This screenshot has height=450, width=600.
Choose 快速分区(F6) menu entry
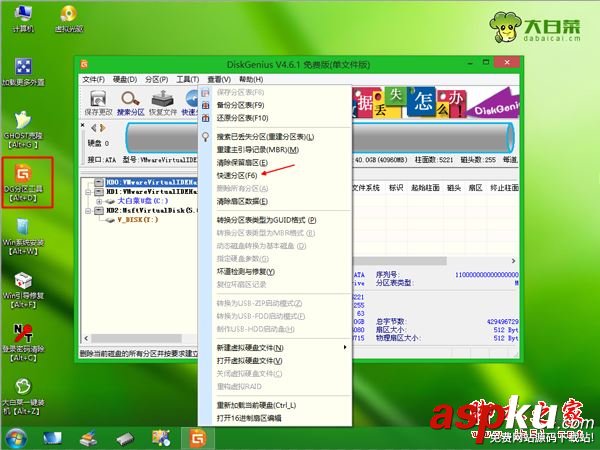pyautogui.click(x=275, y=175)
